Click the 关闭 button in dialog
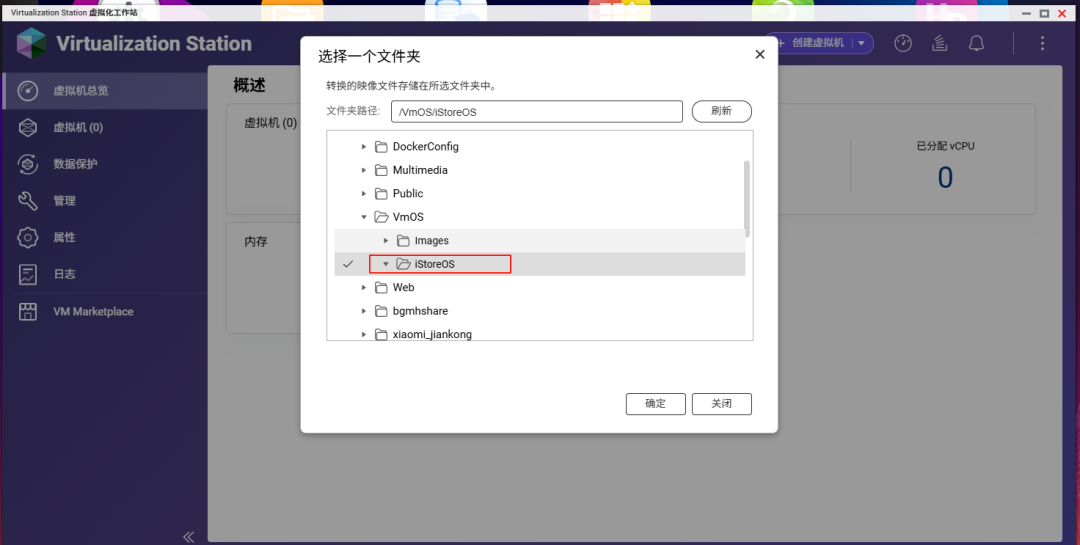Image resolution: width=1080 pixels, height=545 pixels. (x=721, y=404)
